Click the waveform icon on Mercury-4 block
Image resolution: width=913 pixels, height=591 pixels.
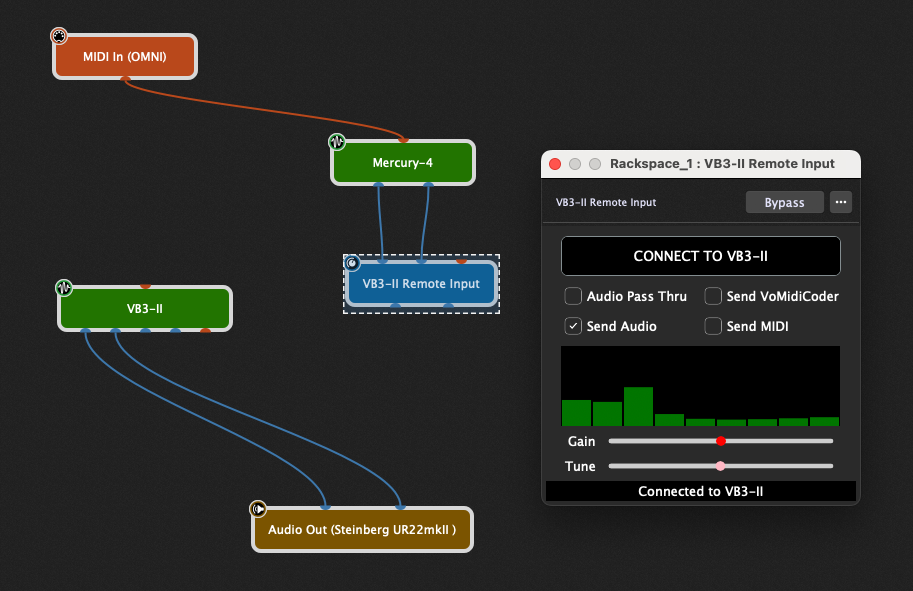click(x=337, y=141)
